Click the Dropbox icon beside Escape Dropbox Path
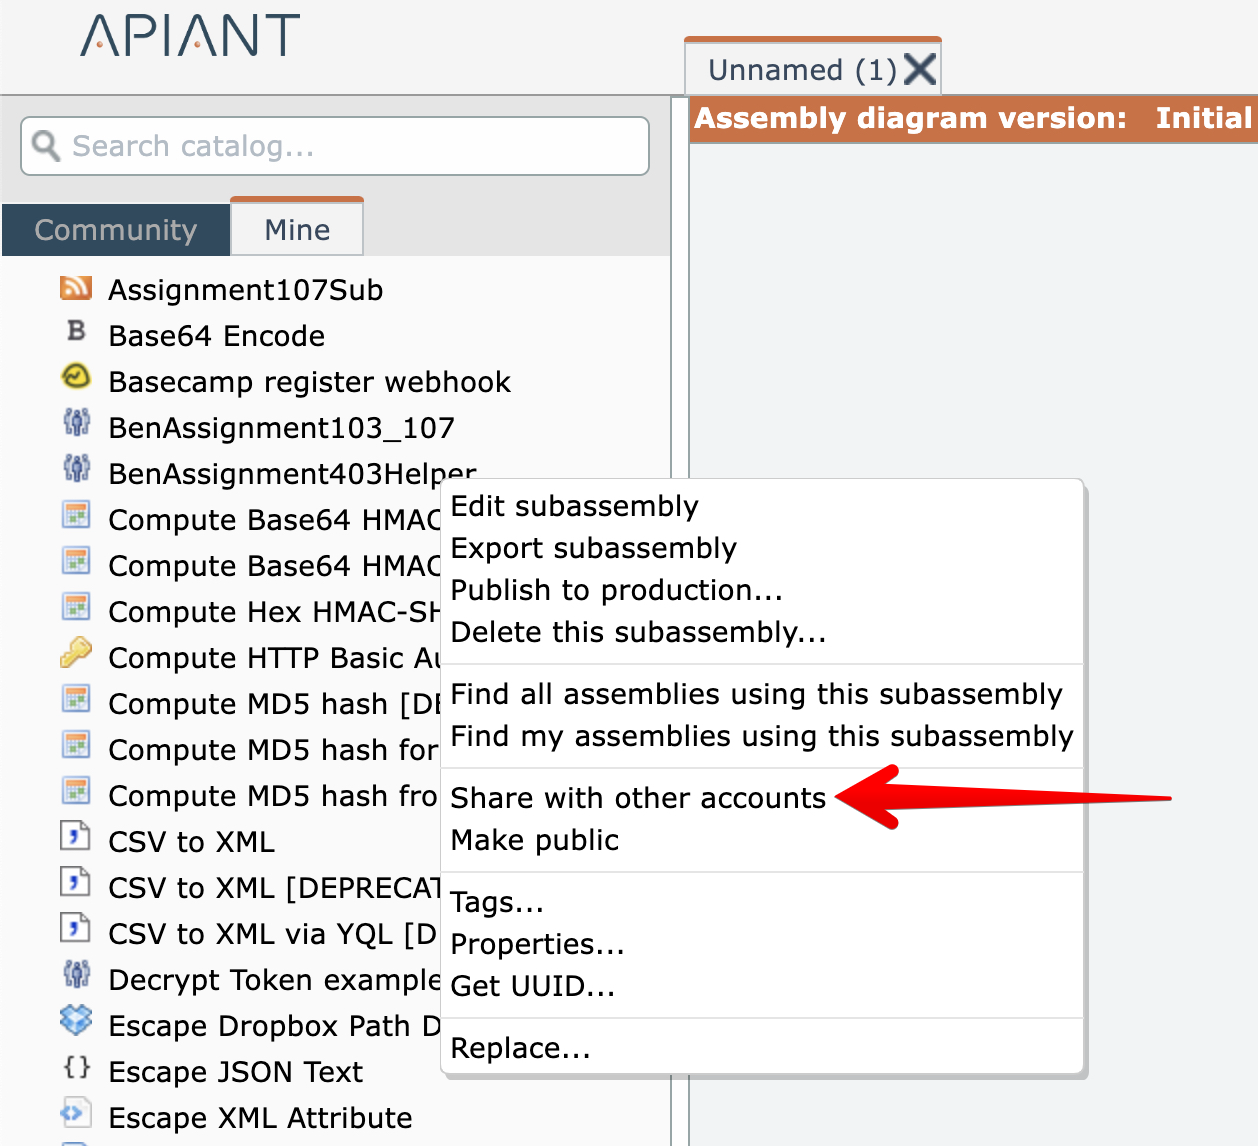This screenshot has width=1258, height=1146. click(x=76, y=1021)
